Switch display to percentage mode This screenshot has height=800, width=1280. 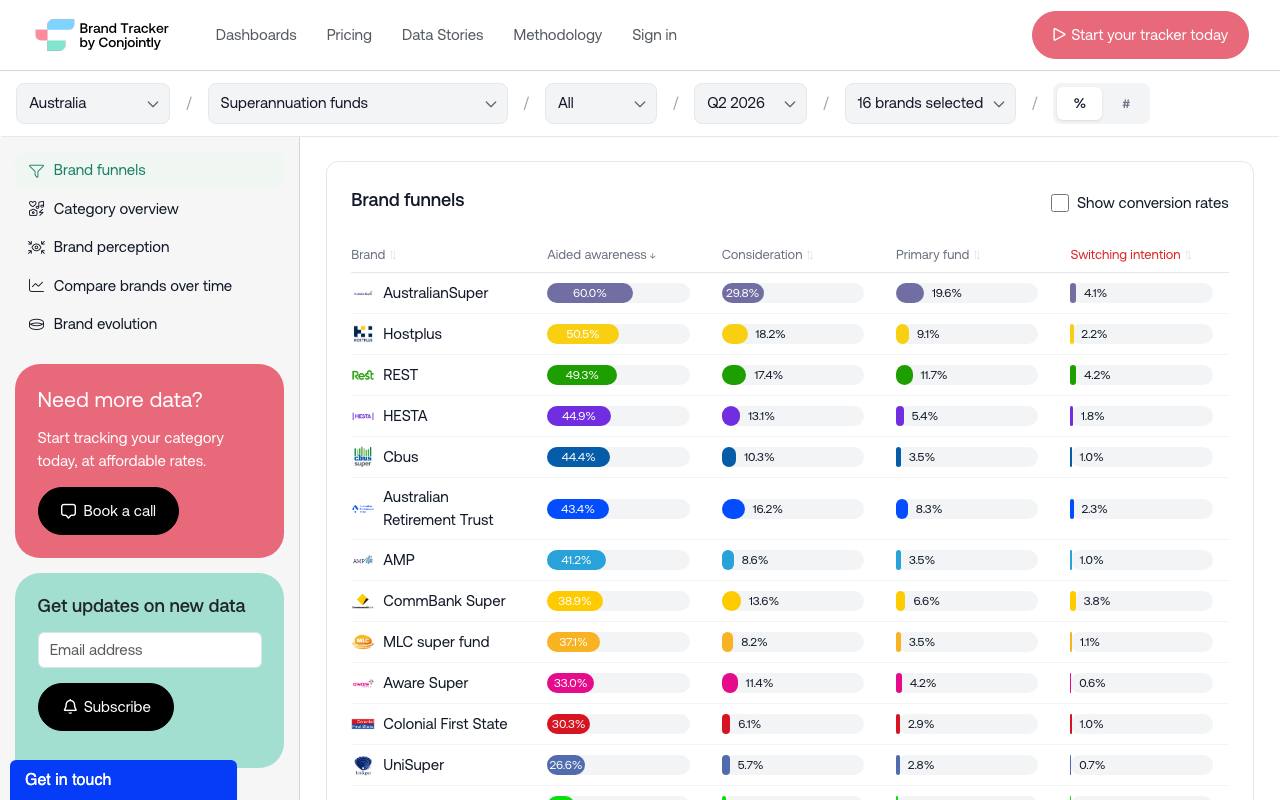[x=1080, y=103]
